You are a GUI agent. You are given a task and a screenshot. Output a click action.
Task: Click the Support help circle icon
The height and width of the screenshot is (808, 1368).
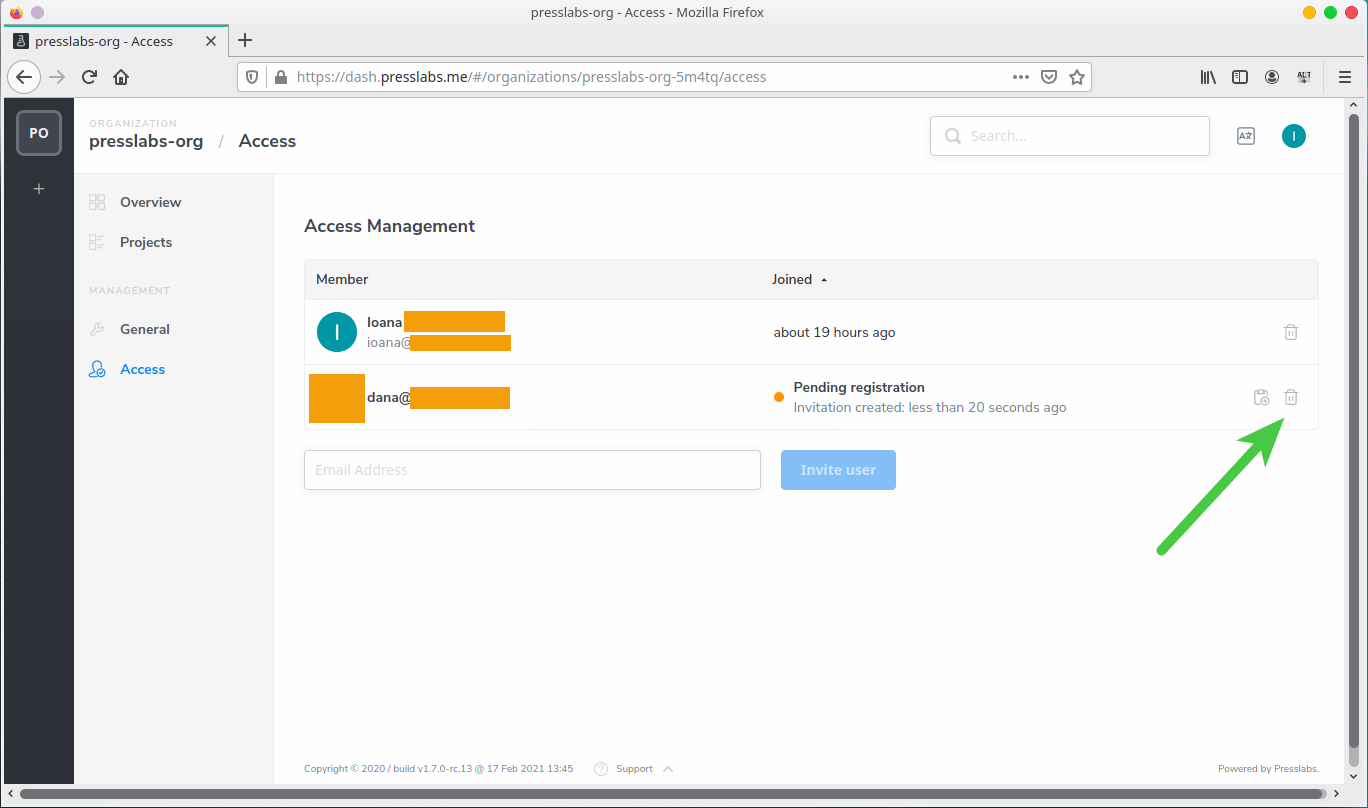click(x=601, y=769)
